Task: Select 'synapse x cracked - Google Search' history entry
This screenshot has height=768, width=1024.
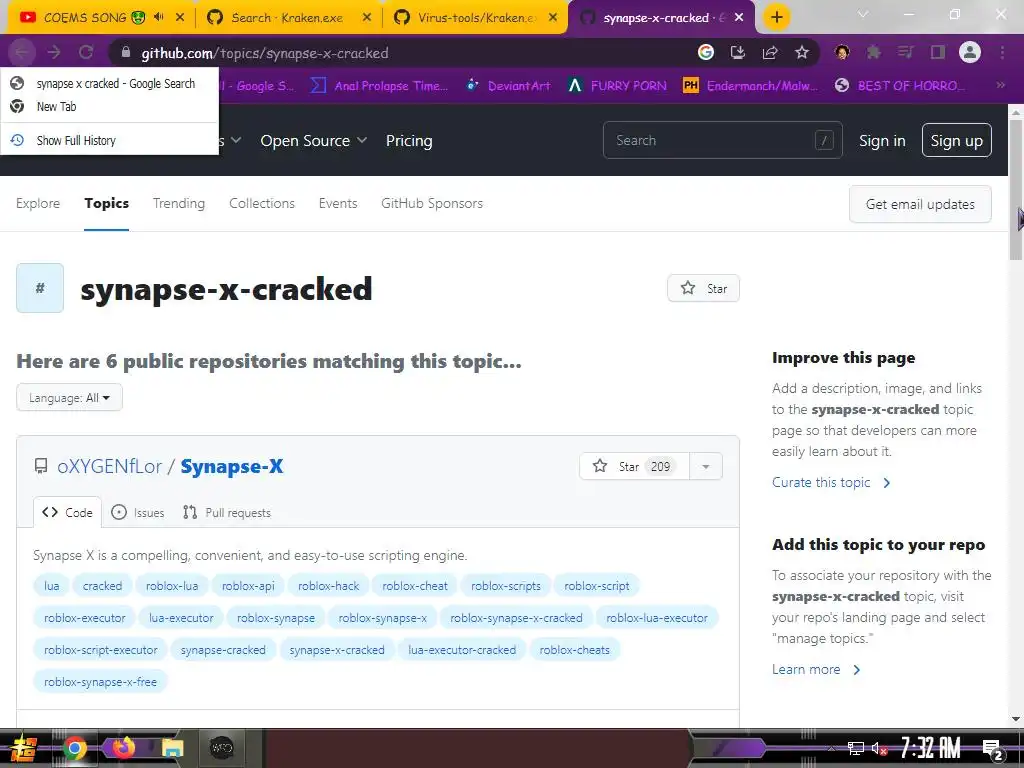Action: click(110, 84)
